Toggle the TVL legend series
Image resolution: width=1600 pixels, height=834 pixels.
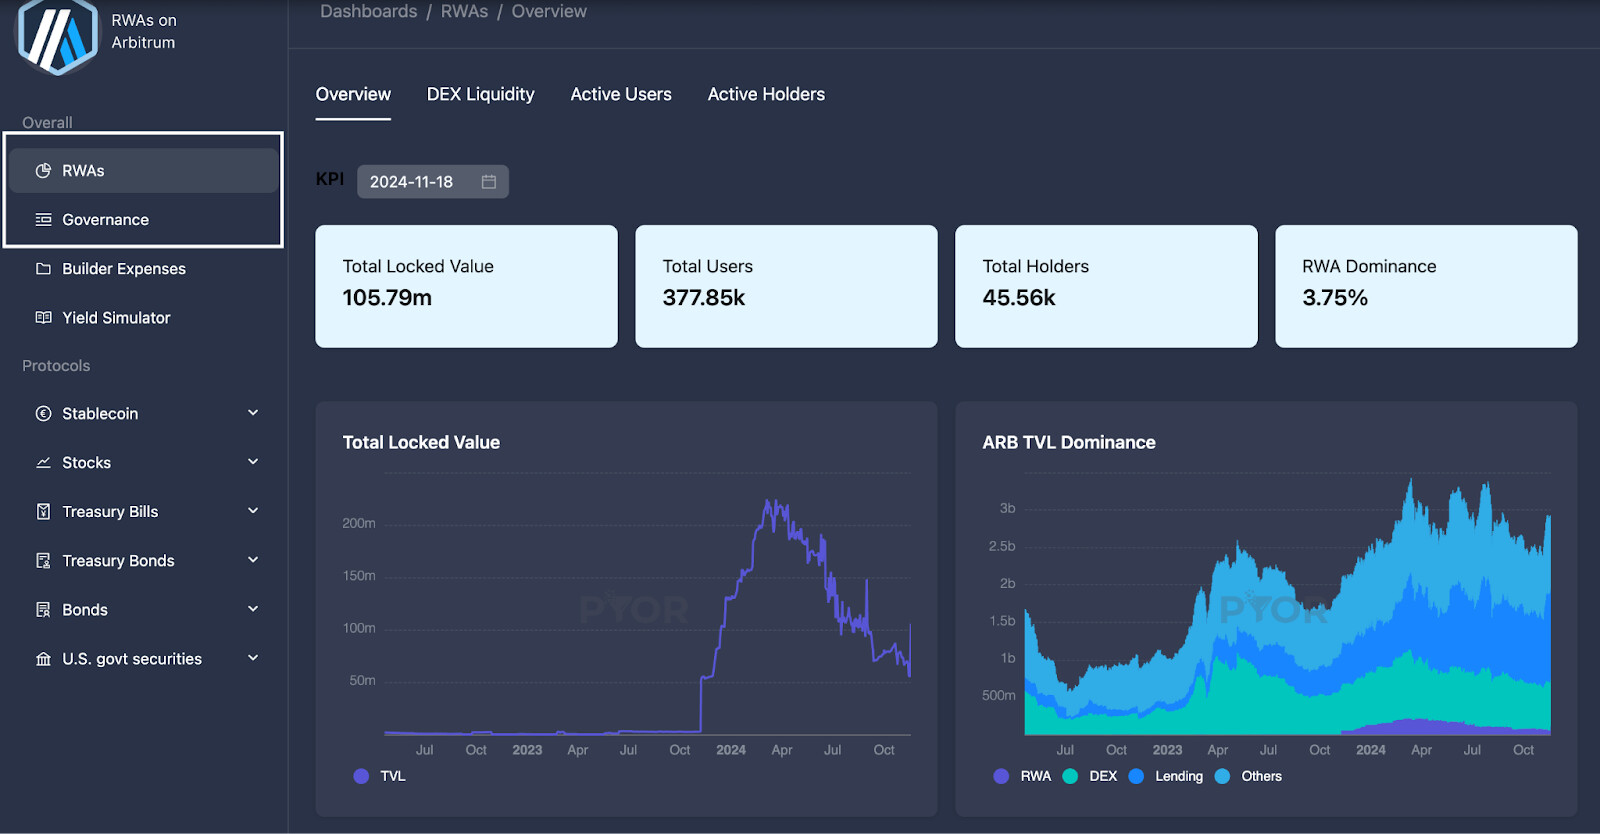(x=380, y=776)
